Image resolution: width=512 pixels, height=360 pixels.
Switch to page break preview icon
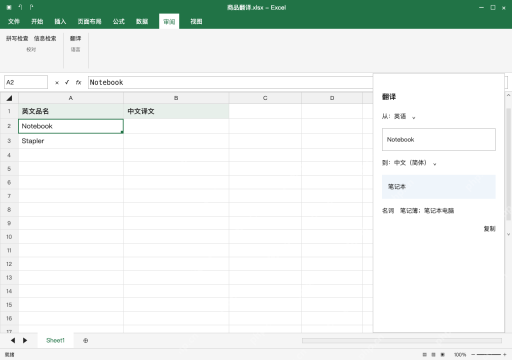click(443, 355)
